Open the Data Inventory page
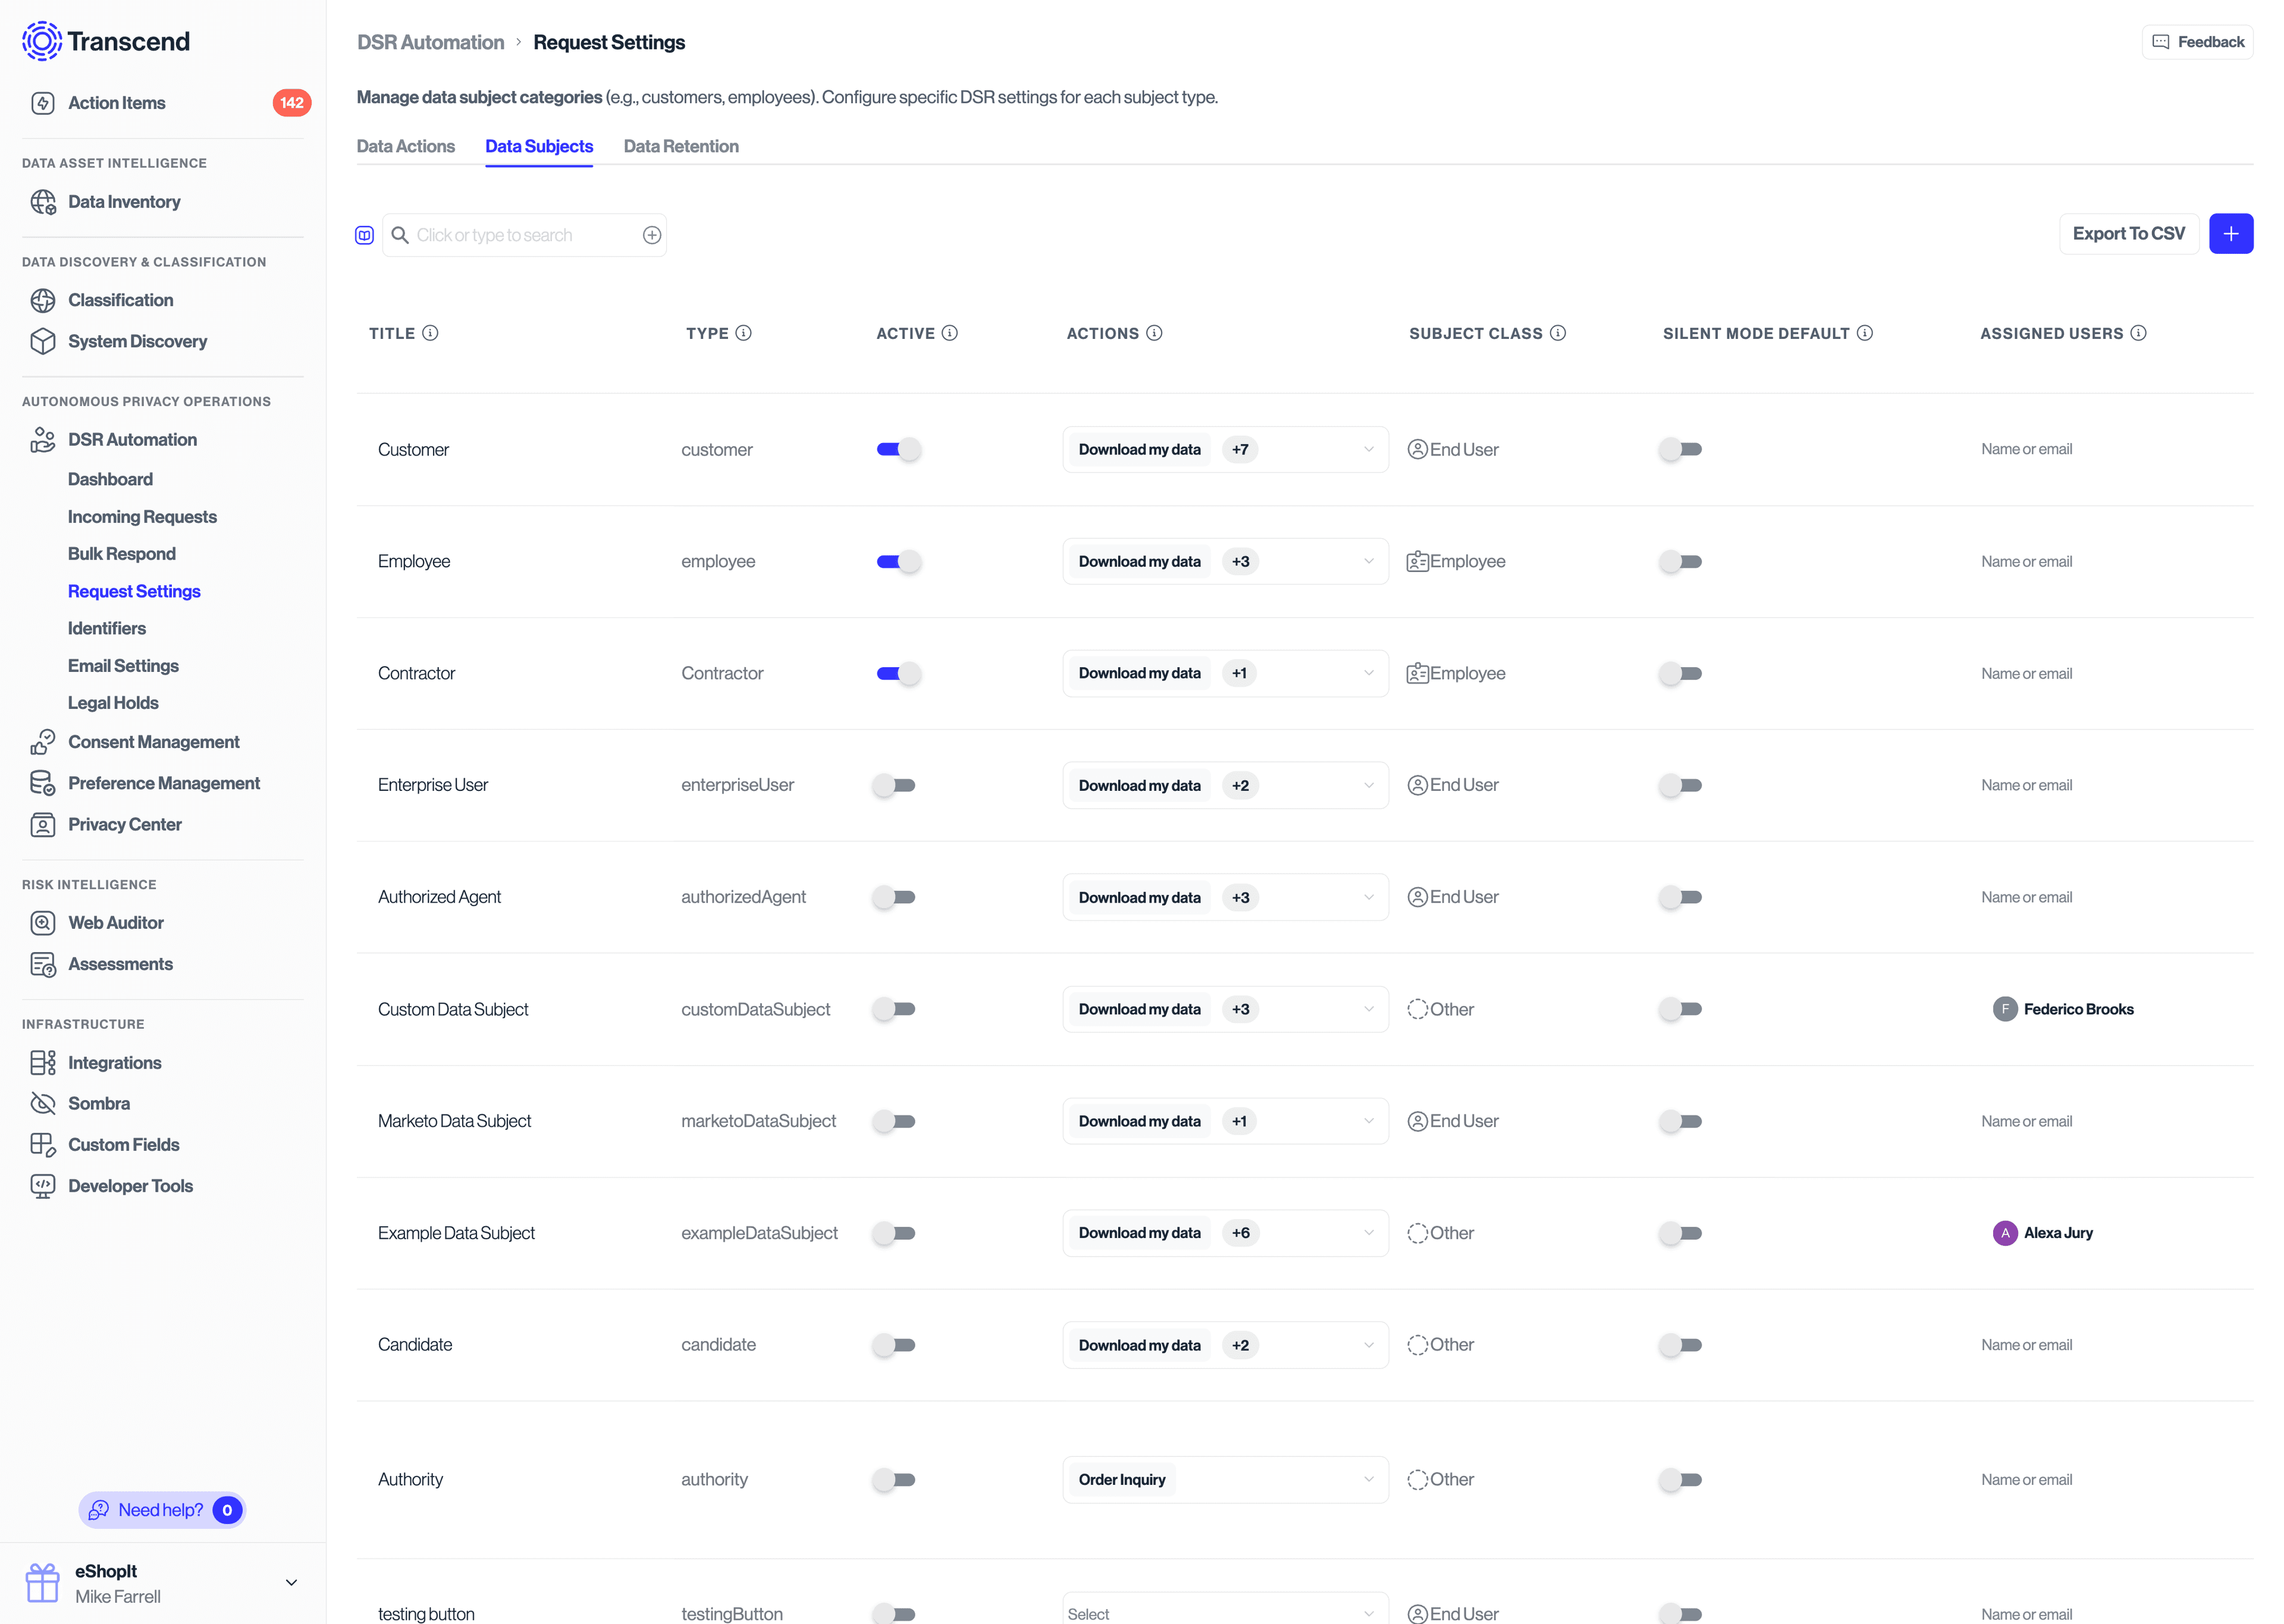Viewport: 2284px width, 1624px height. (x=124, y=201)
